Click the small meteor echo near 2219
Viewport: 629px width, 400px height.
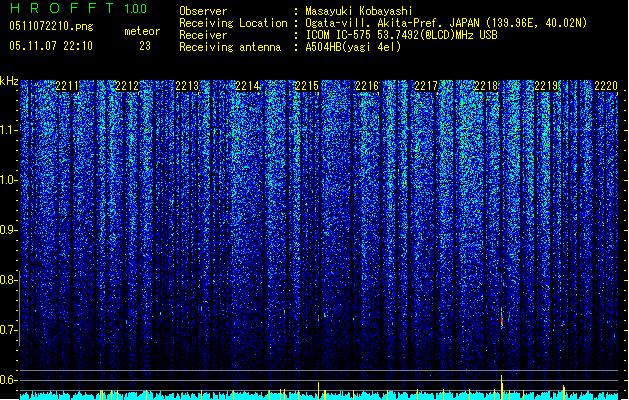coord(563,323)
